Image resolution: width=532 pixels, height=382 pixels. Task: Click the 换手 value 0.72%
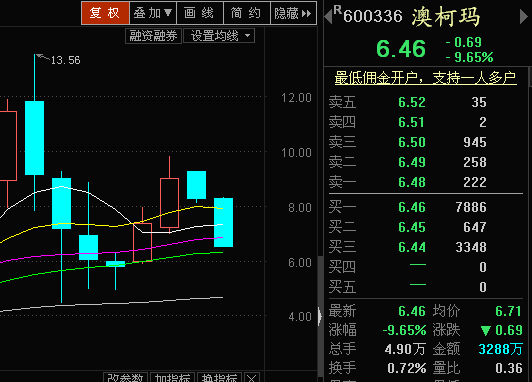[x=406, y=368]
